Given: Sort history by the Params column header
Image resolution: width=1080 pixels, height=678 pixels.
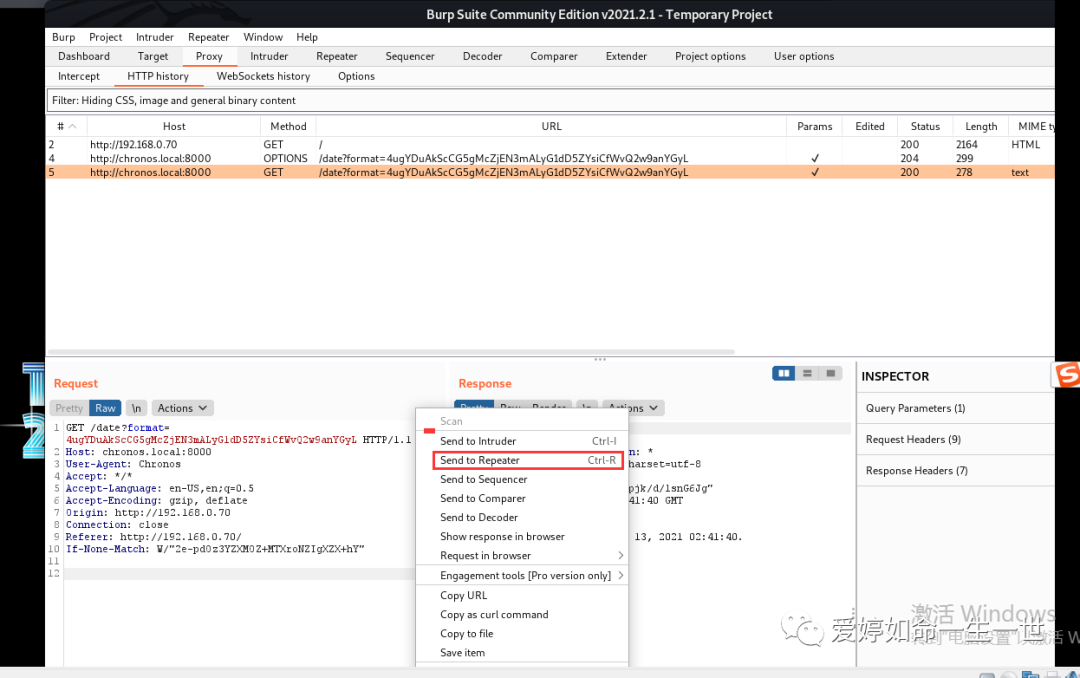Looking at the screenshot, I should click(815, 126).
